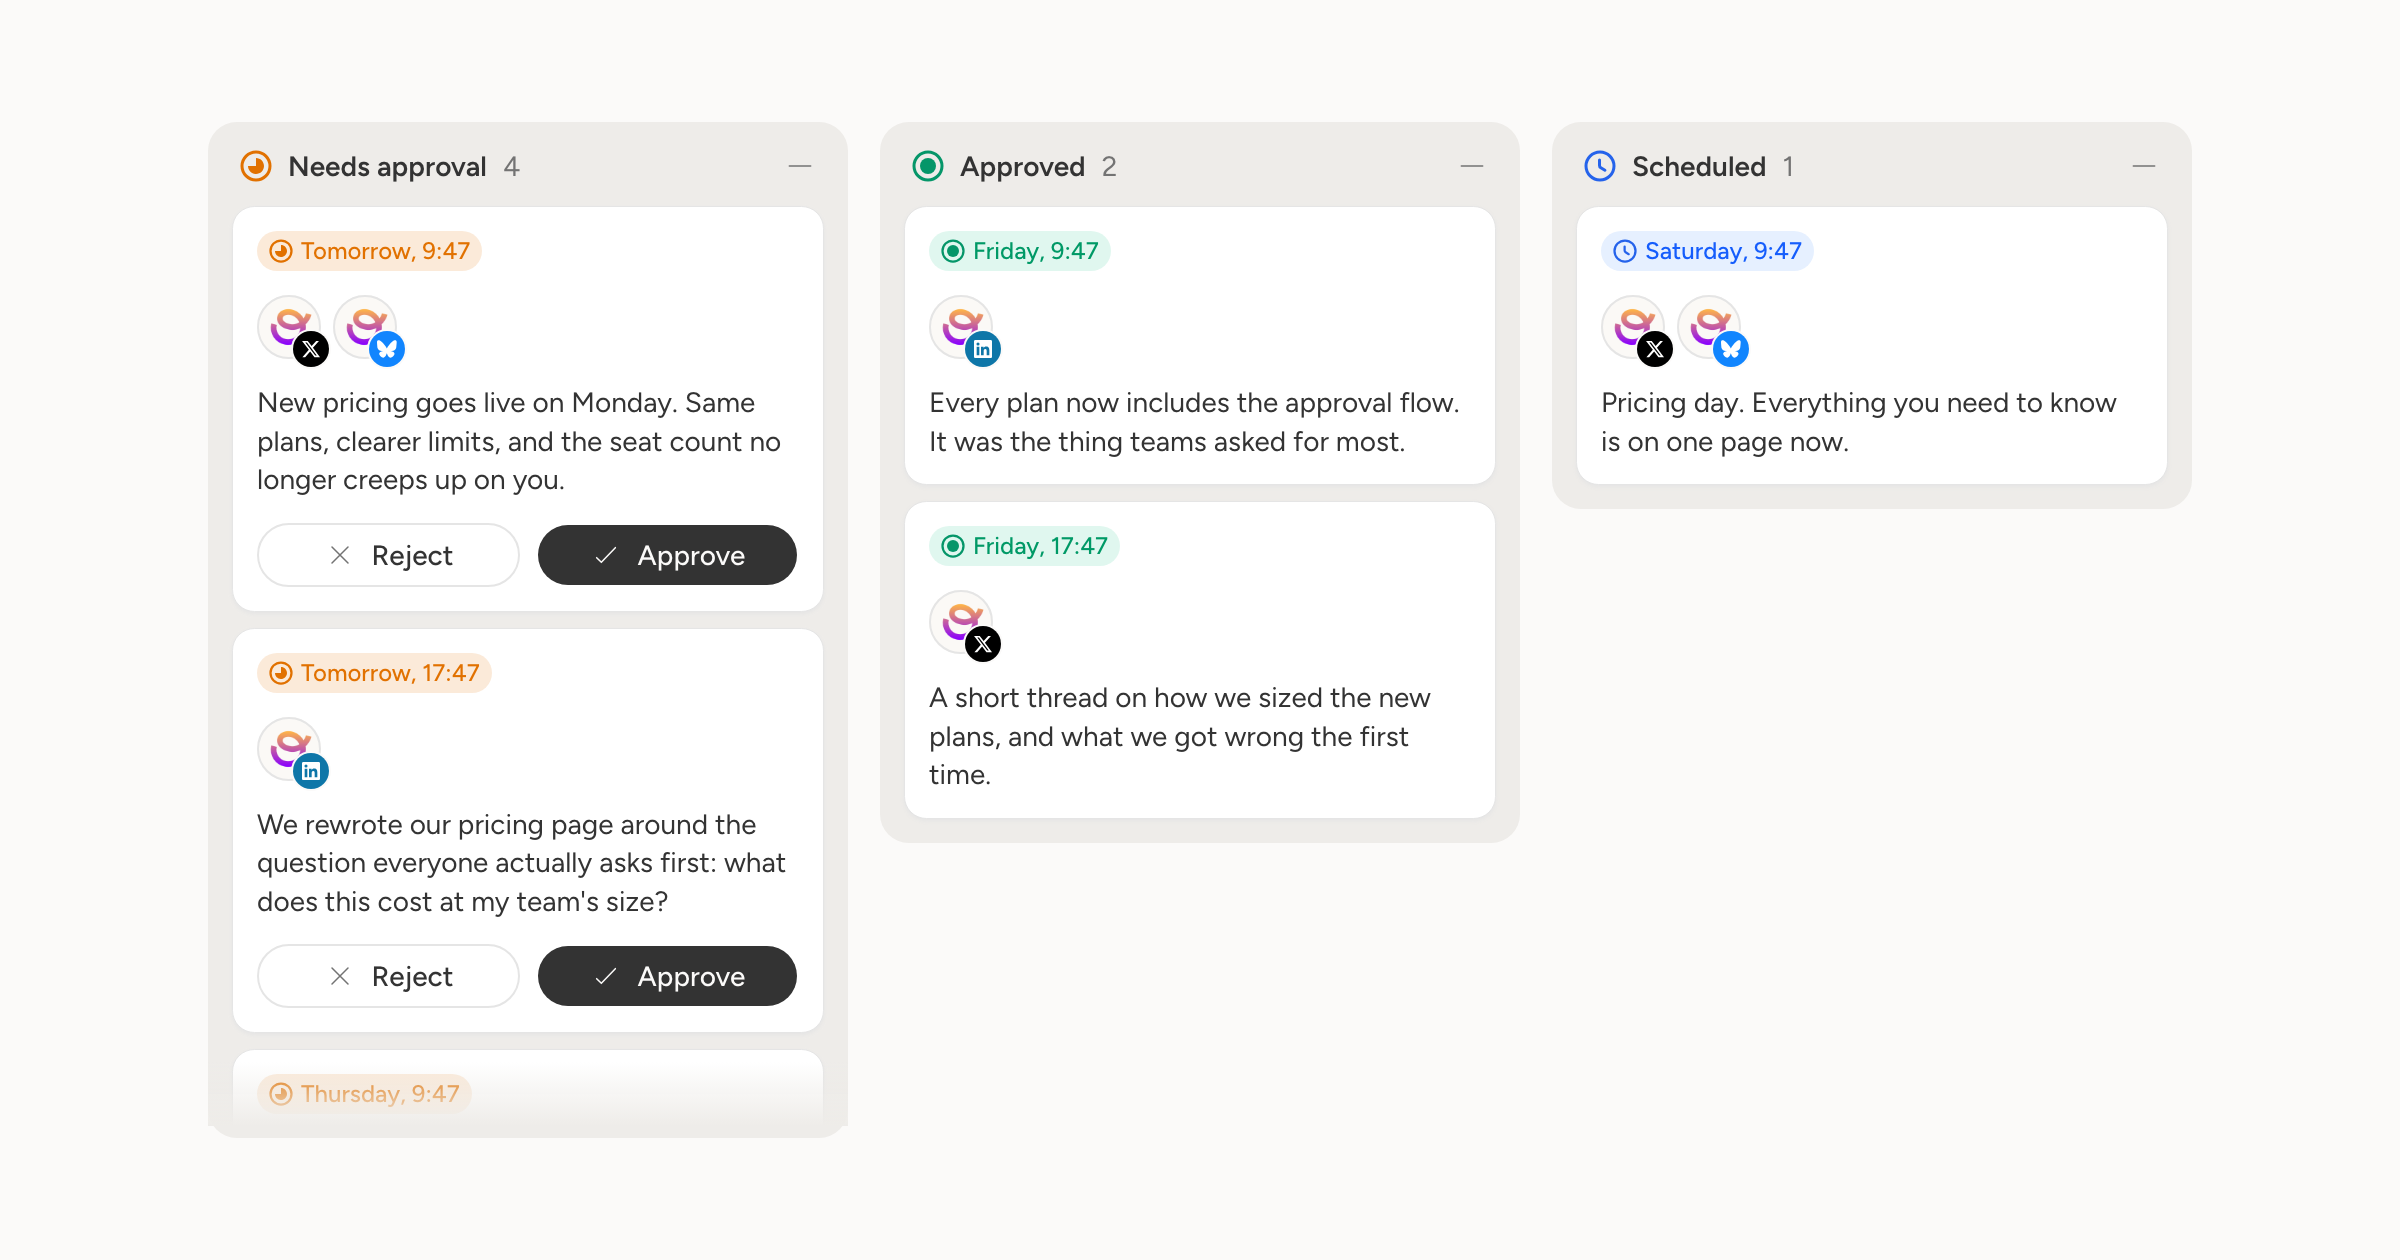Click the Tomorrow, 17:47 time badge
The height and width of the screenshot is (1260, 2400).
pyautogui.click(x=374, y=673)
